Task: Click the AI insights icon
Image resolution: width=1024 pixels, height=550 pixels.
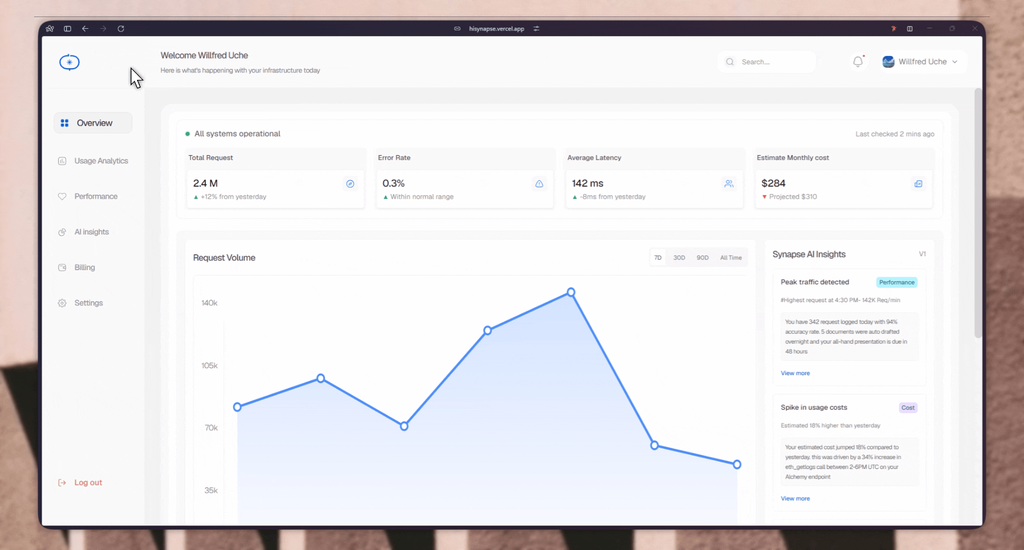Action: 62,232
